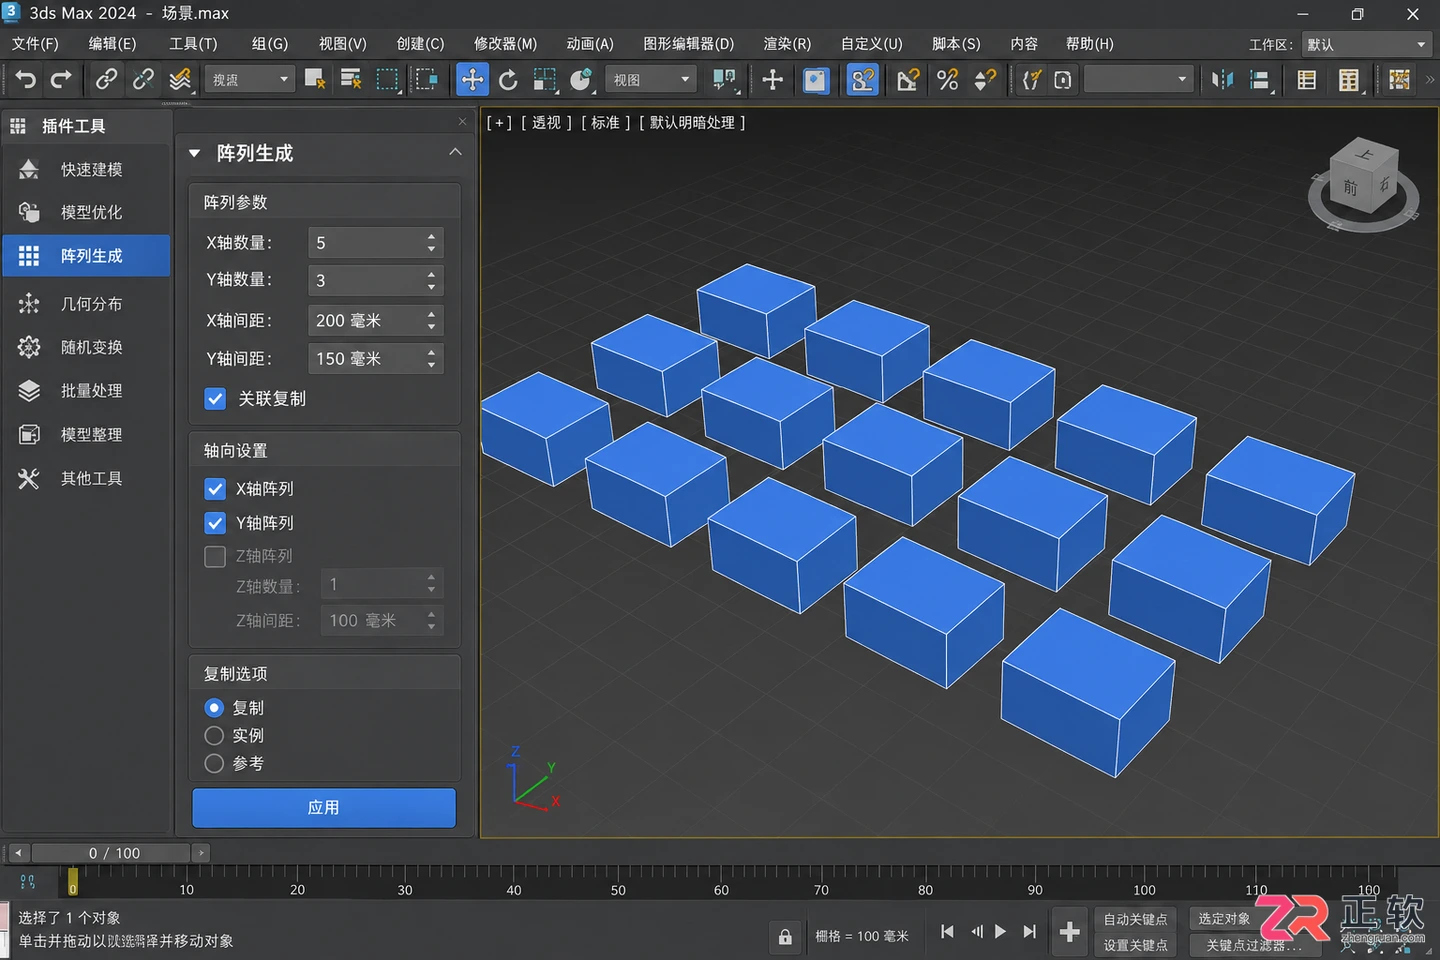1440x960 pixels.
Task: Click the Align tool icon
Action: [x=1261, y=80]
